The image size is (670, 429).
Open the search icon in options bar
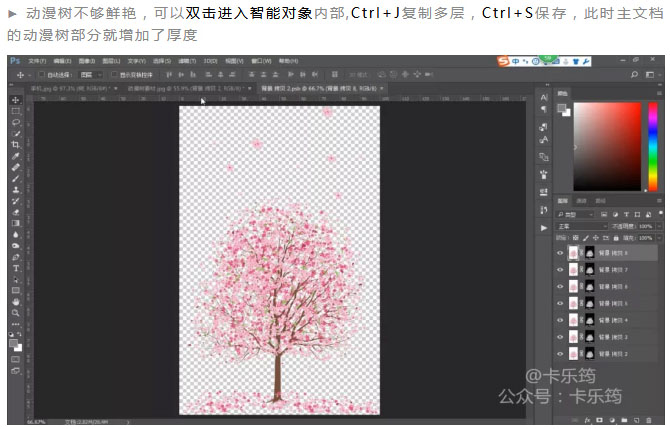click(635, 75)
